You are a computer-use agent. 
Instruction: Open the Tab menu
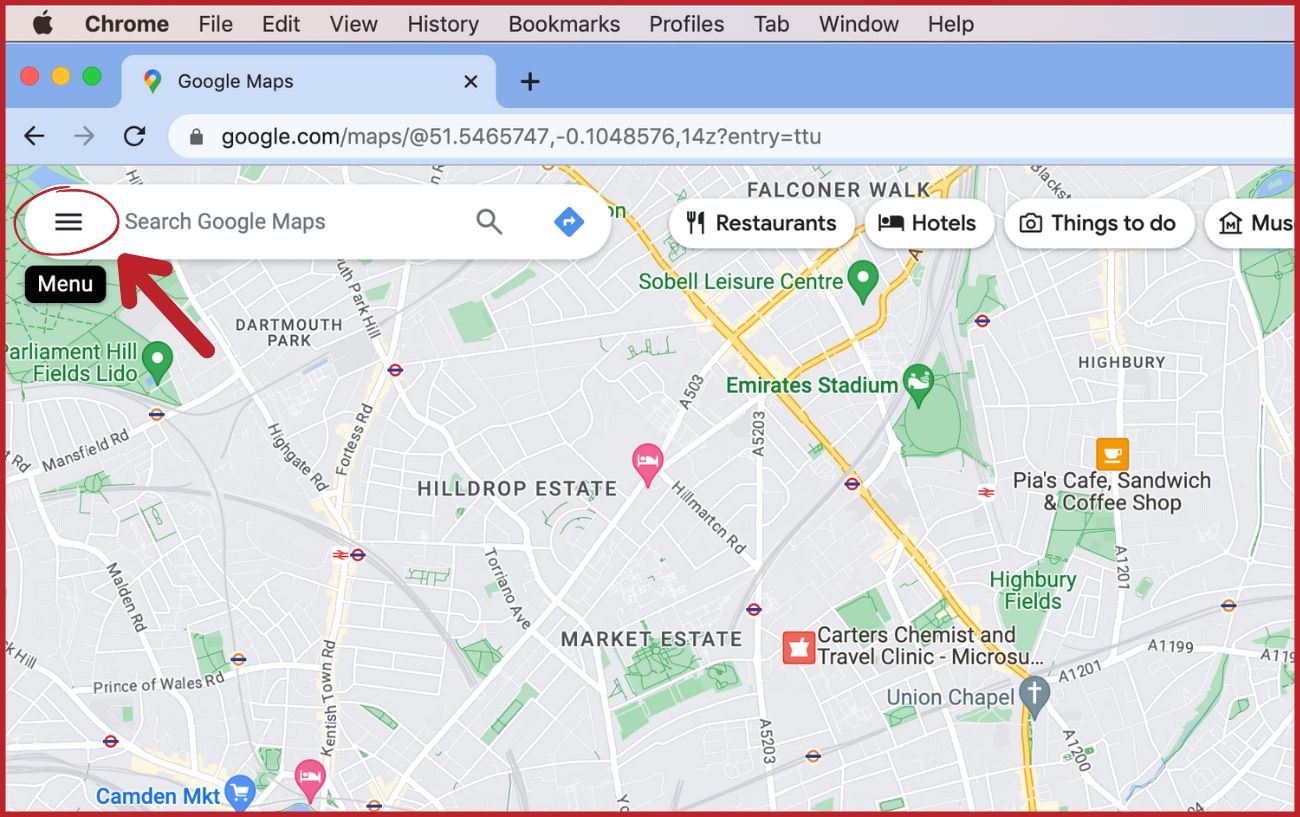pyautogui.click(x=771, y=23)
